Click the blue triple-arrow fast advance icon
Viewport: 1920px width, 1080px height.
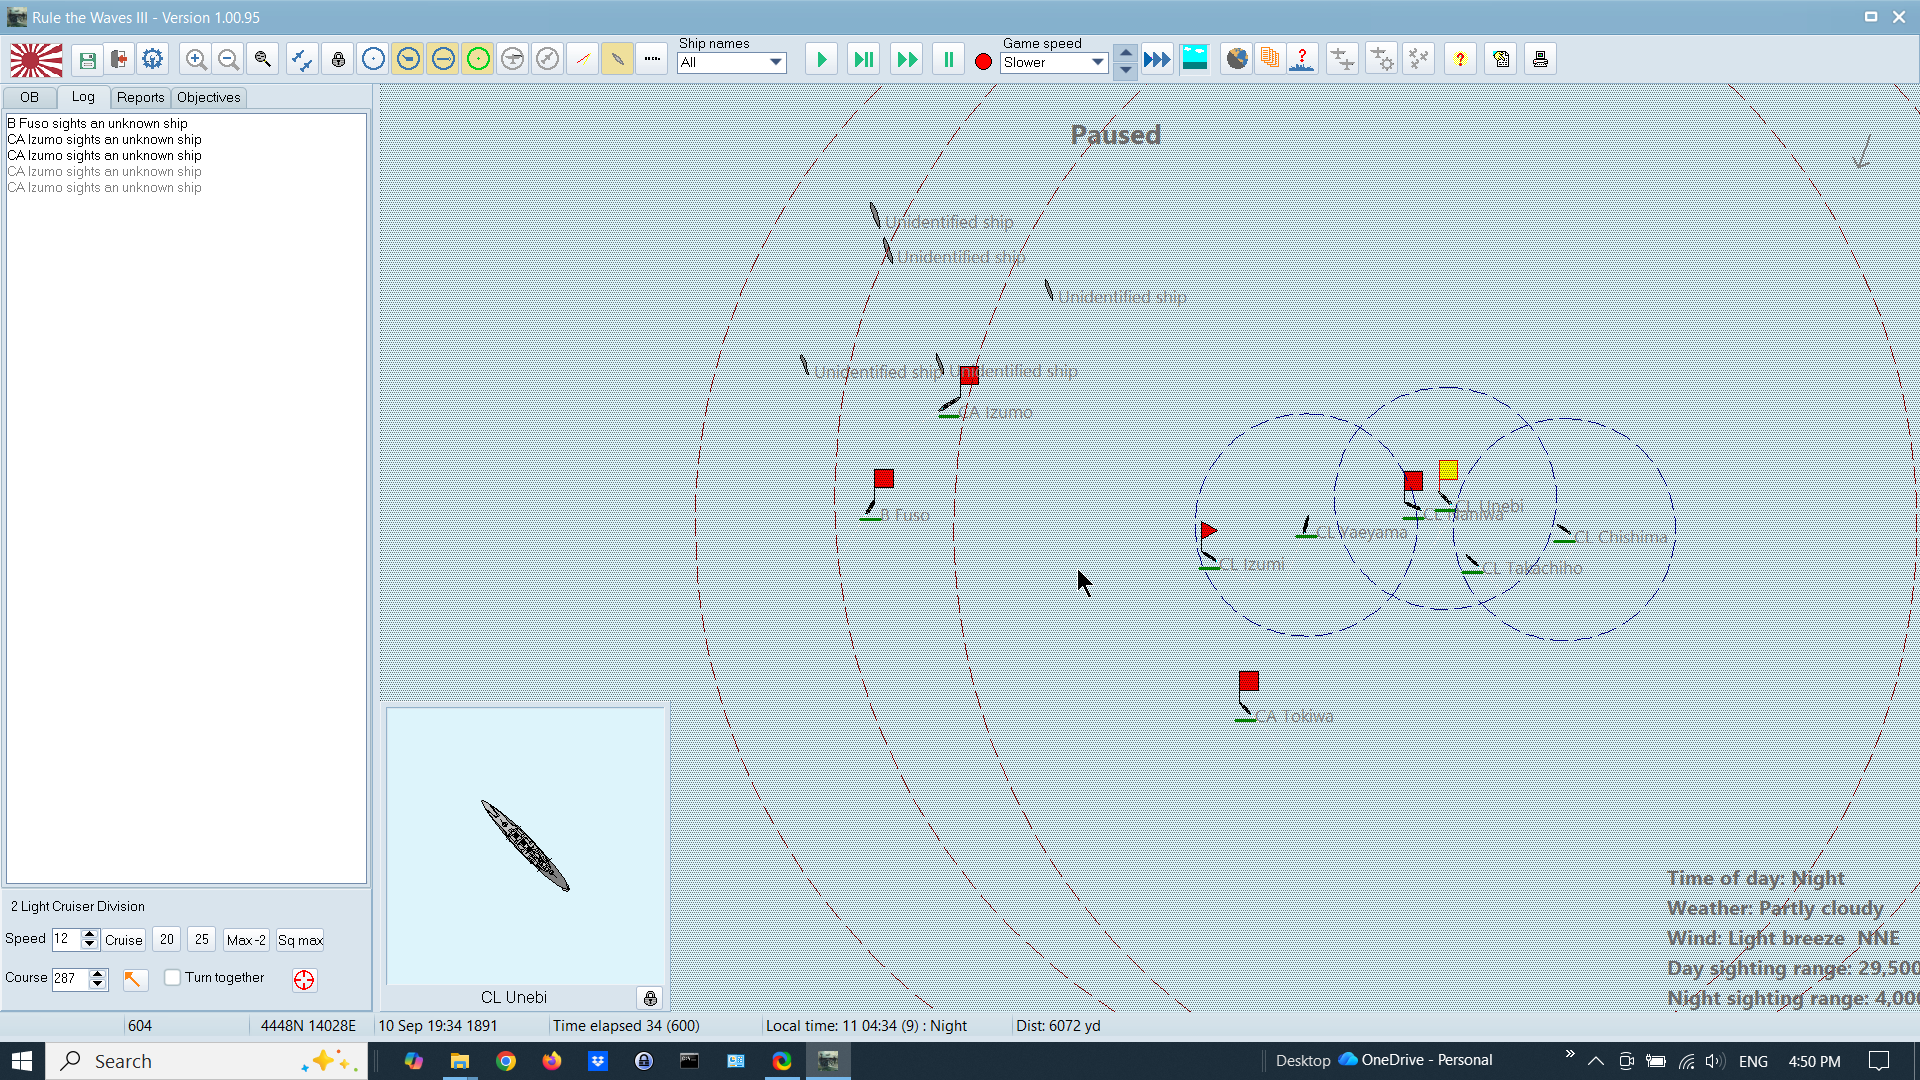(1157, 60)
